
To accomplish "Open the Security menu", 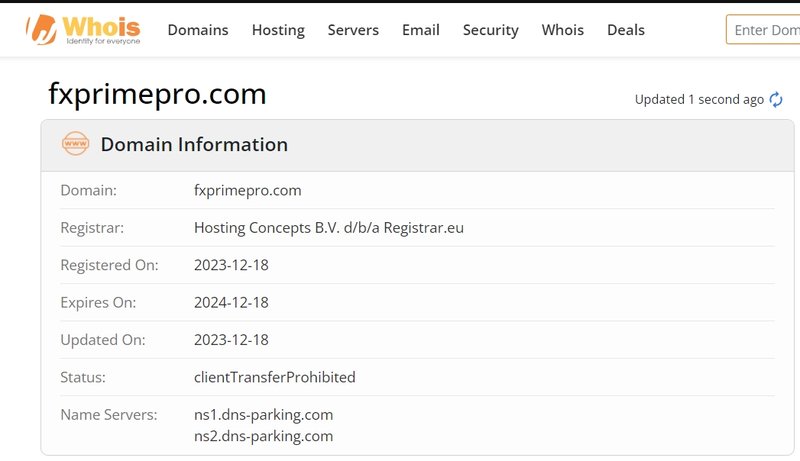I will 491,30.
